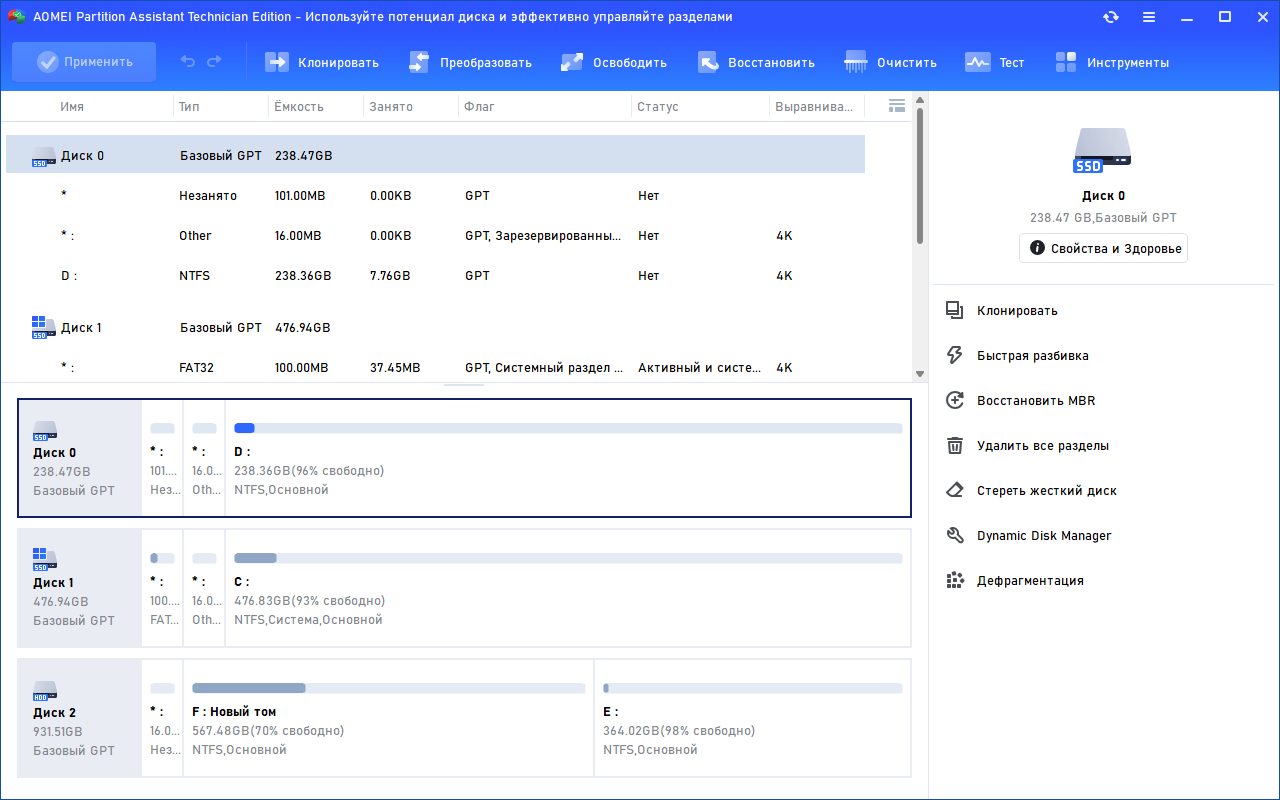Click the AOMEI app logo icon
The height and width of the screenshot is (800, 1280).
click(x=16, y=17)
